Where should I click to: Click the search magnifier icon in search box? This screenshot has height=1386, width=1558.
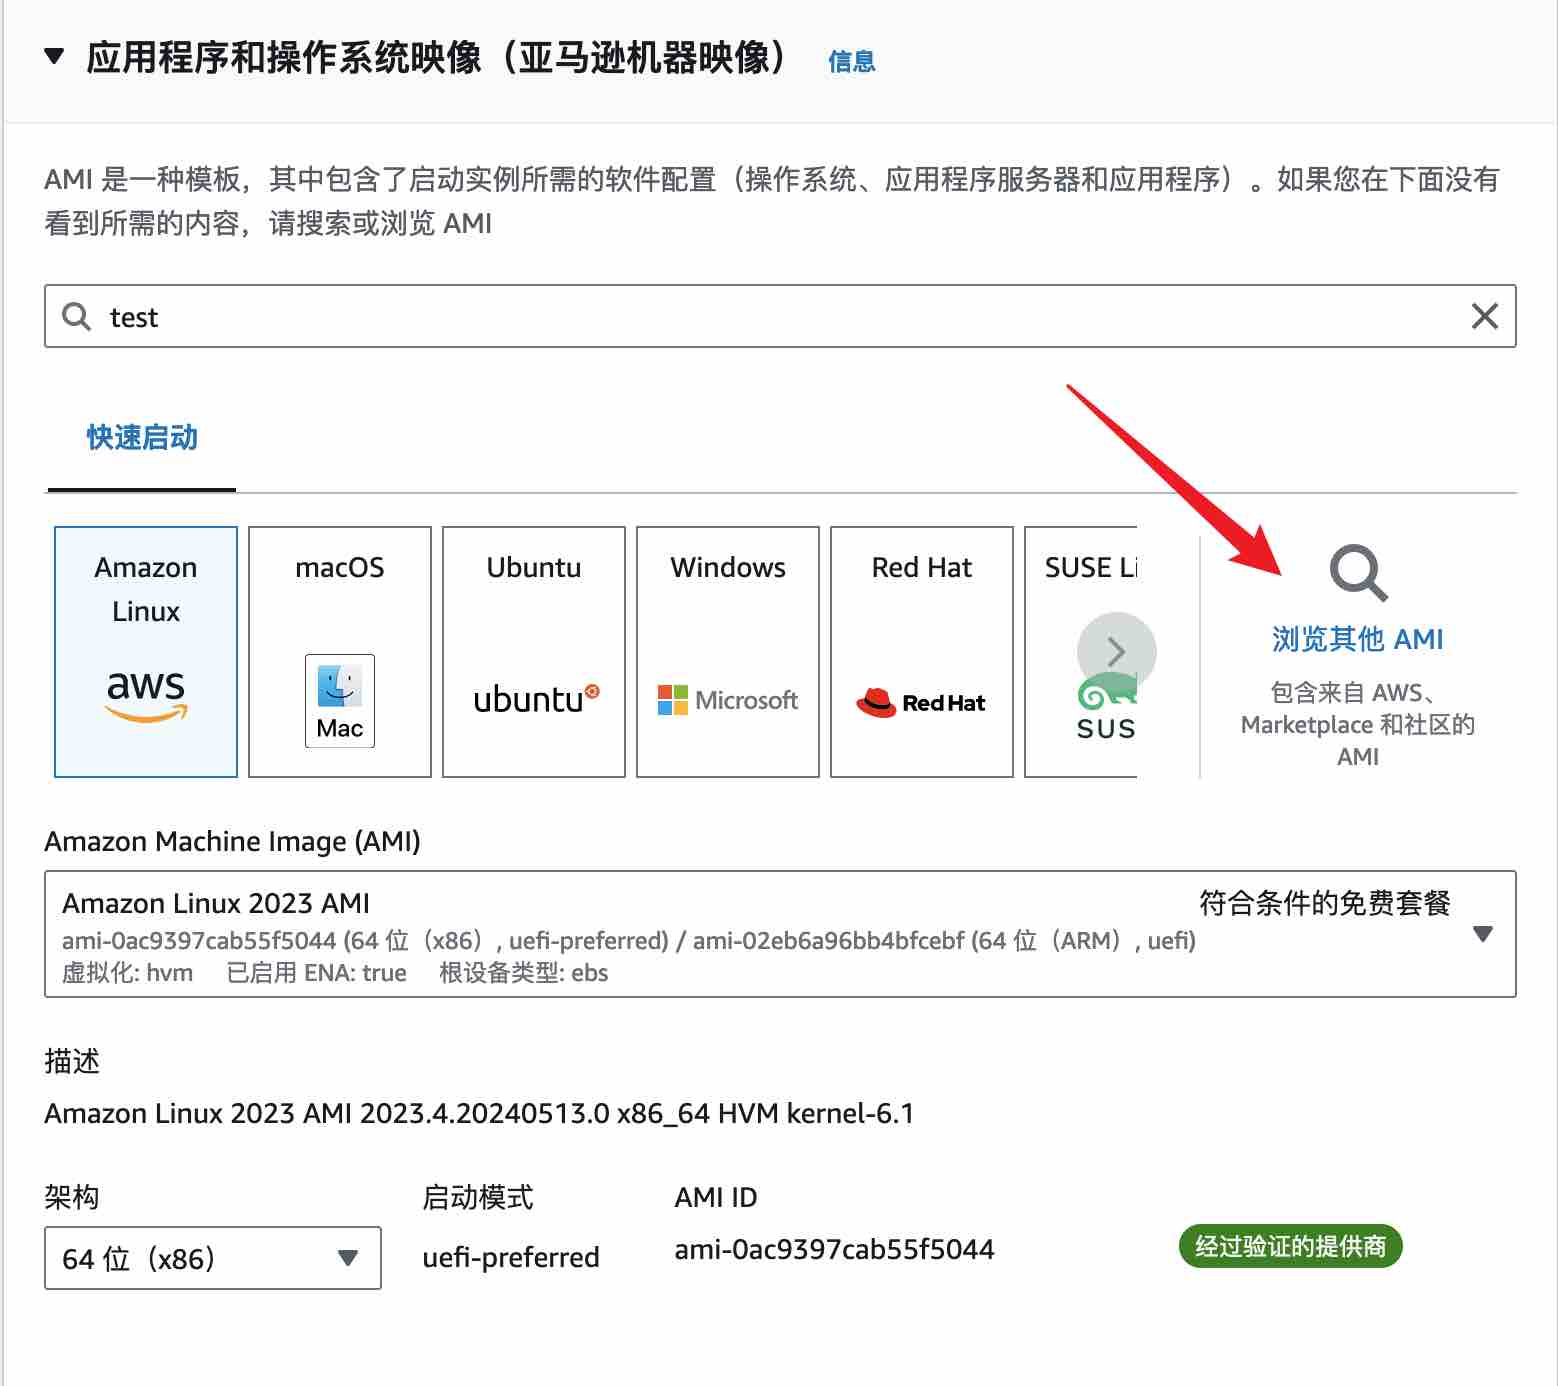pos(77,317)
